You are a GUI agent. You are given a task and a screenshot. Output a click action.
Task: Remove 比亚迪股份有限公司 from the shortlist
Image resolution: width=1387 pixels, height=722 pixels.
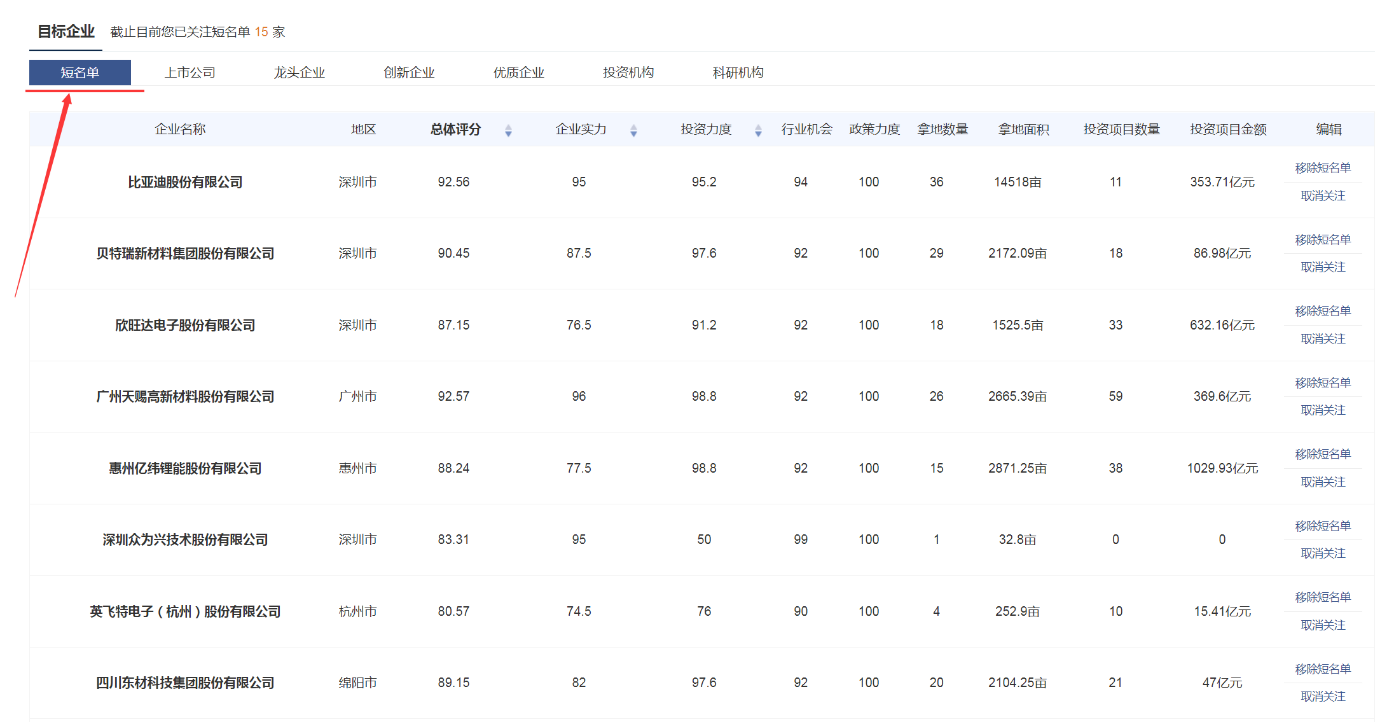pos(1322,168)
